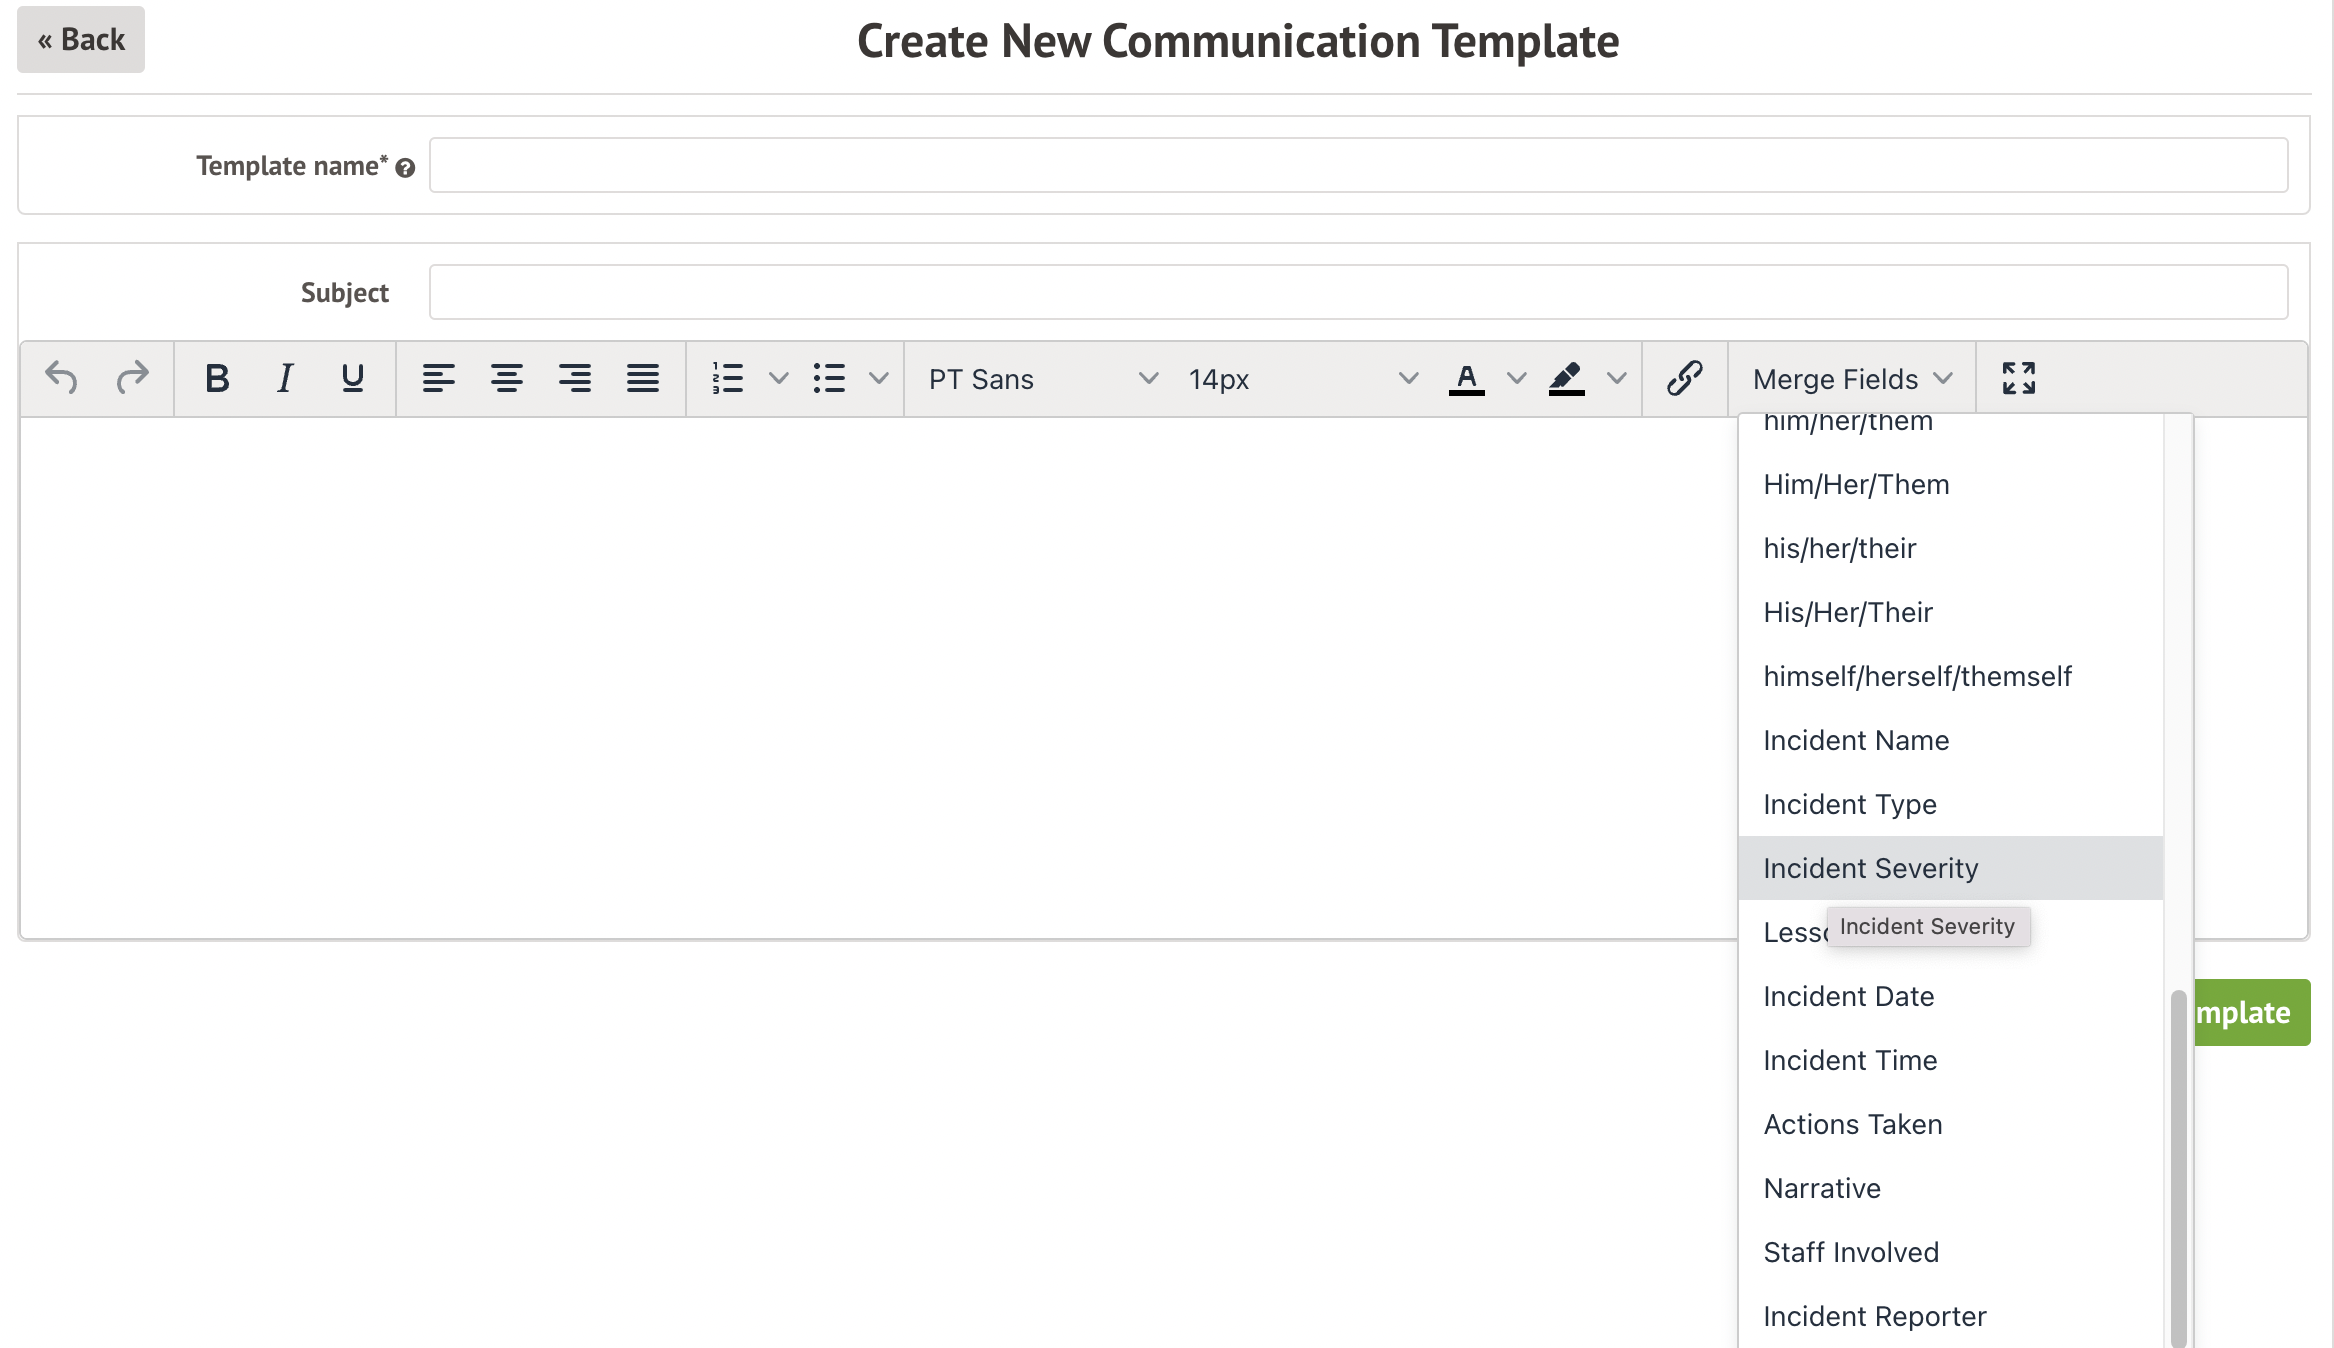Select Incident Date merge field

1848,996
